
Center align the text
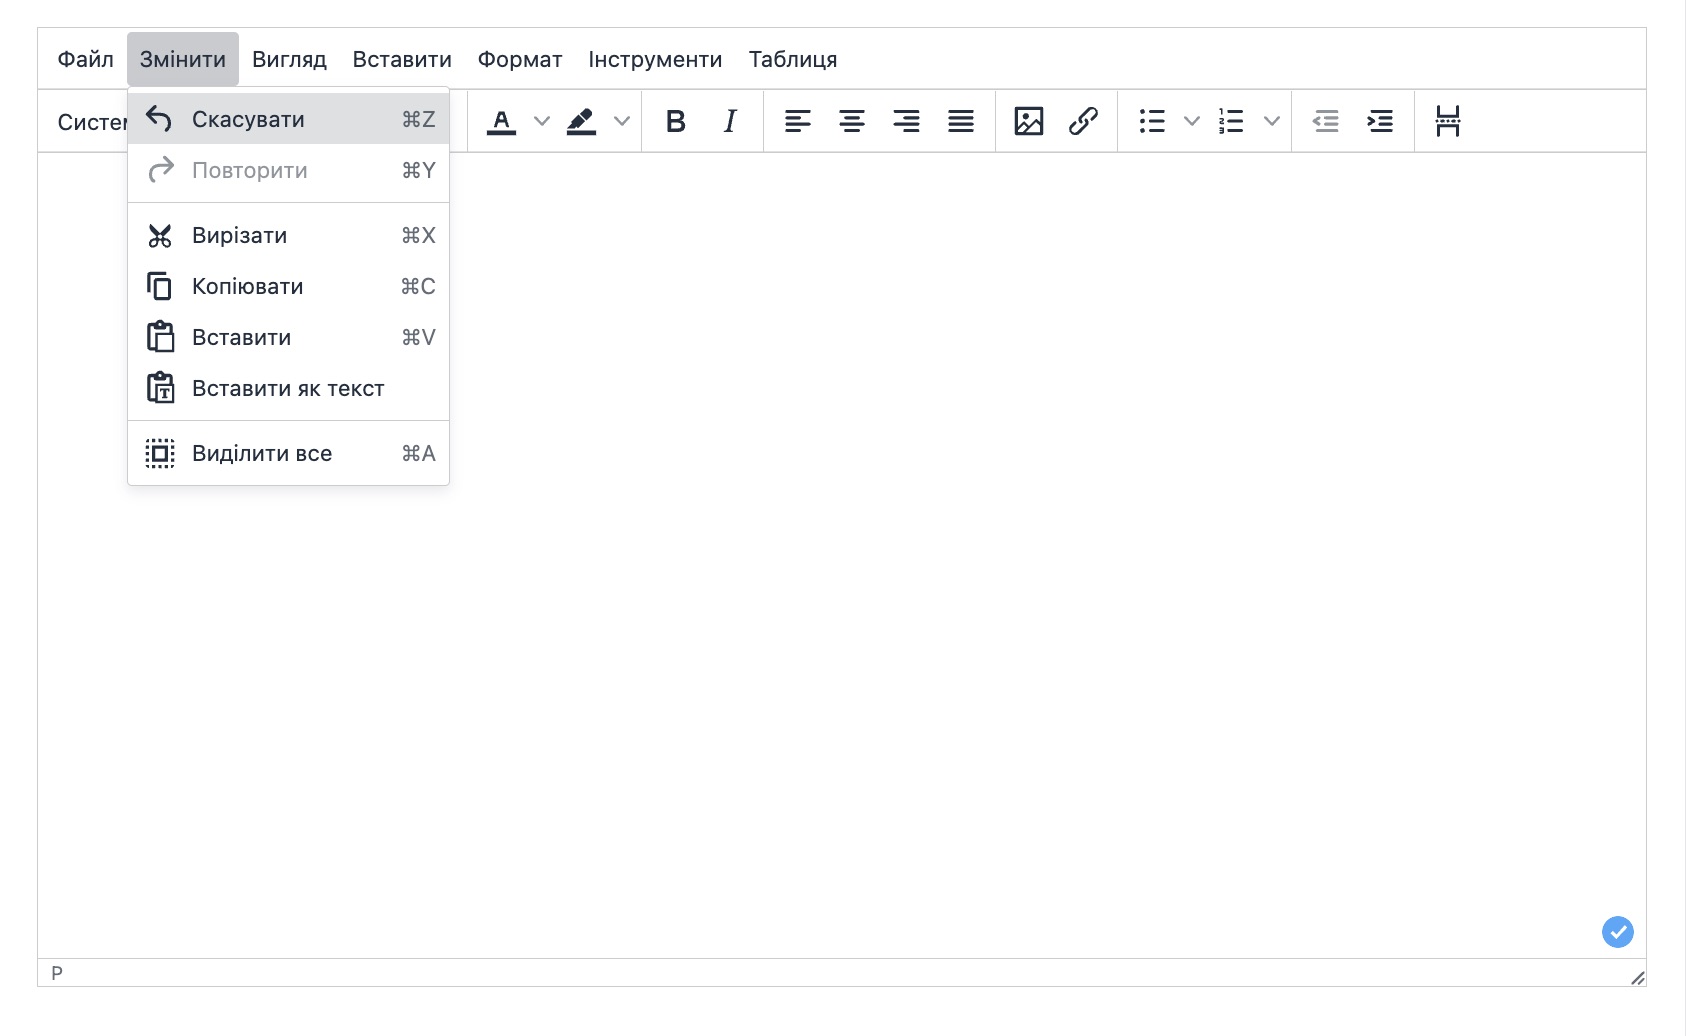[x=852, y=121]
